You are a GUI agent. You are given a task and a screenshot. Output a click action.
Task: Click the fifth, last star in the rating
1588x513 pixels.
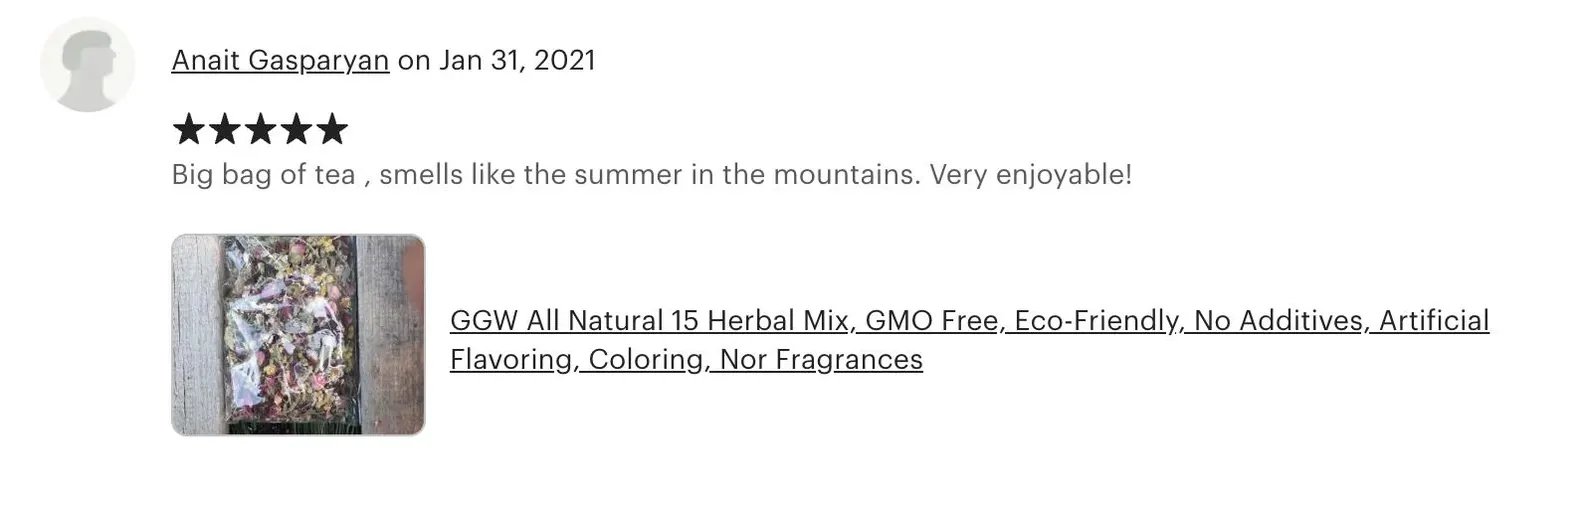[x=332, y=130]
